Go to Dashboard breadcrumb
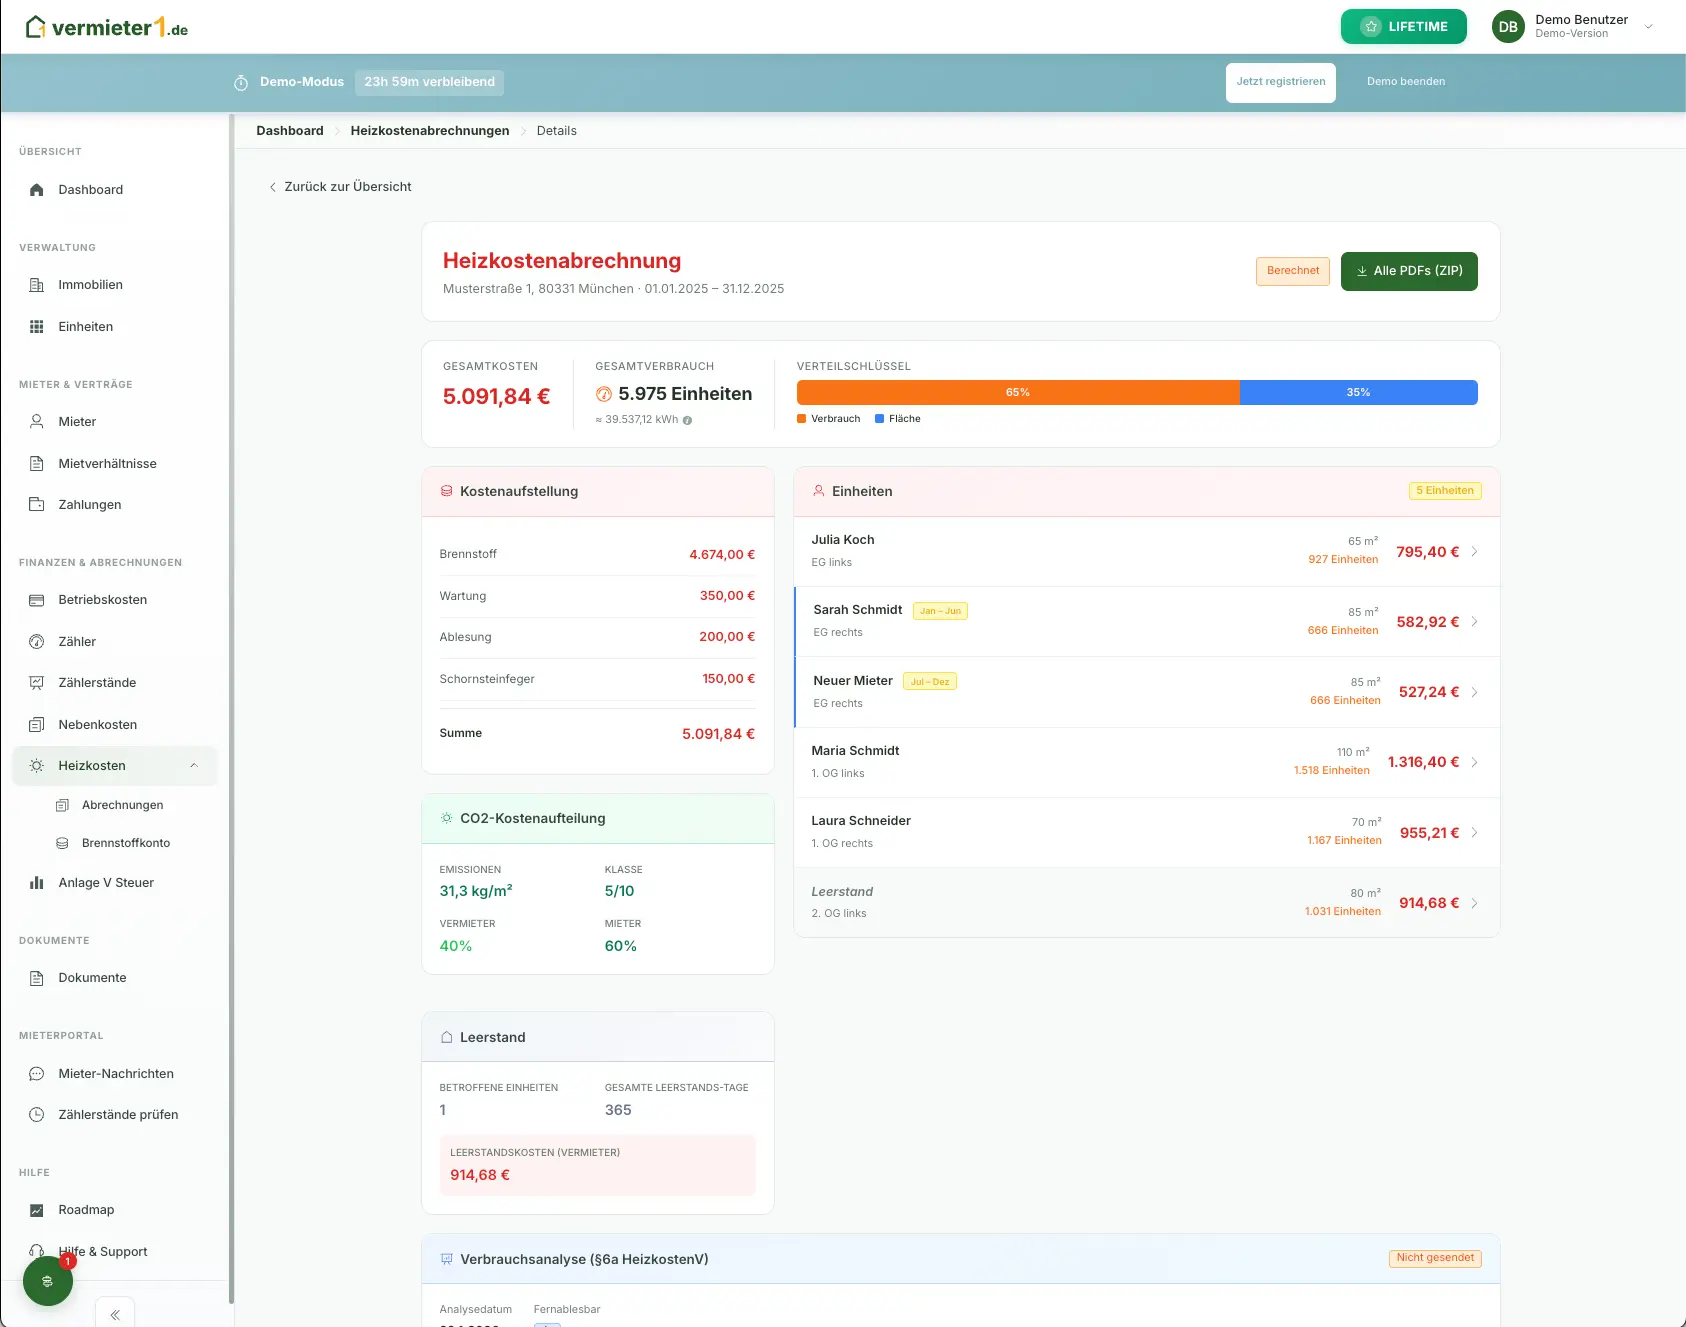The height and width of the screenshot is (1327, 1686). pos(290,131)
